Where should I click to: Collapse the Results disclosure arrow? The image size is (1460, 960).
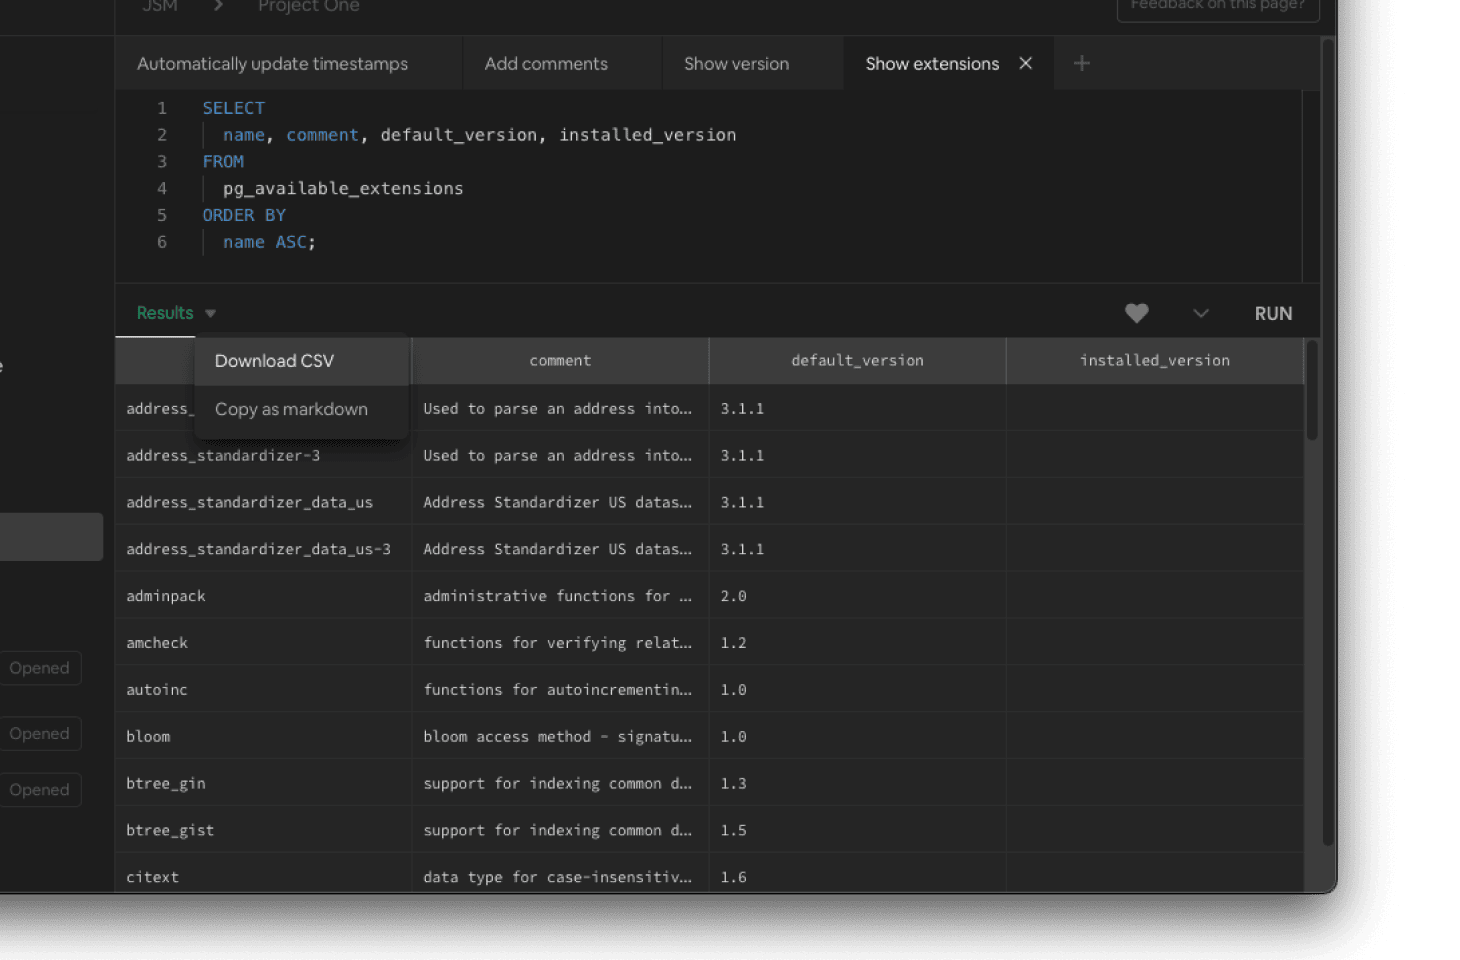point(210,313)
